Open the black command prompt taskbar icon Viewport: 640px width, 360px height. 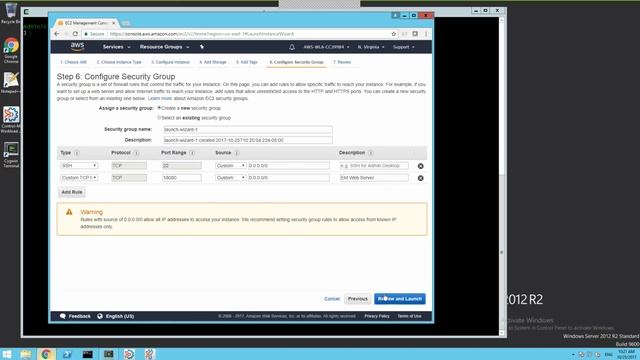point(88,354)
